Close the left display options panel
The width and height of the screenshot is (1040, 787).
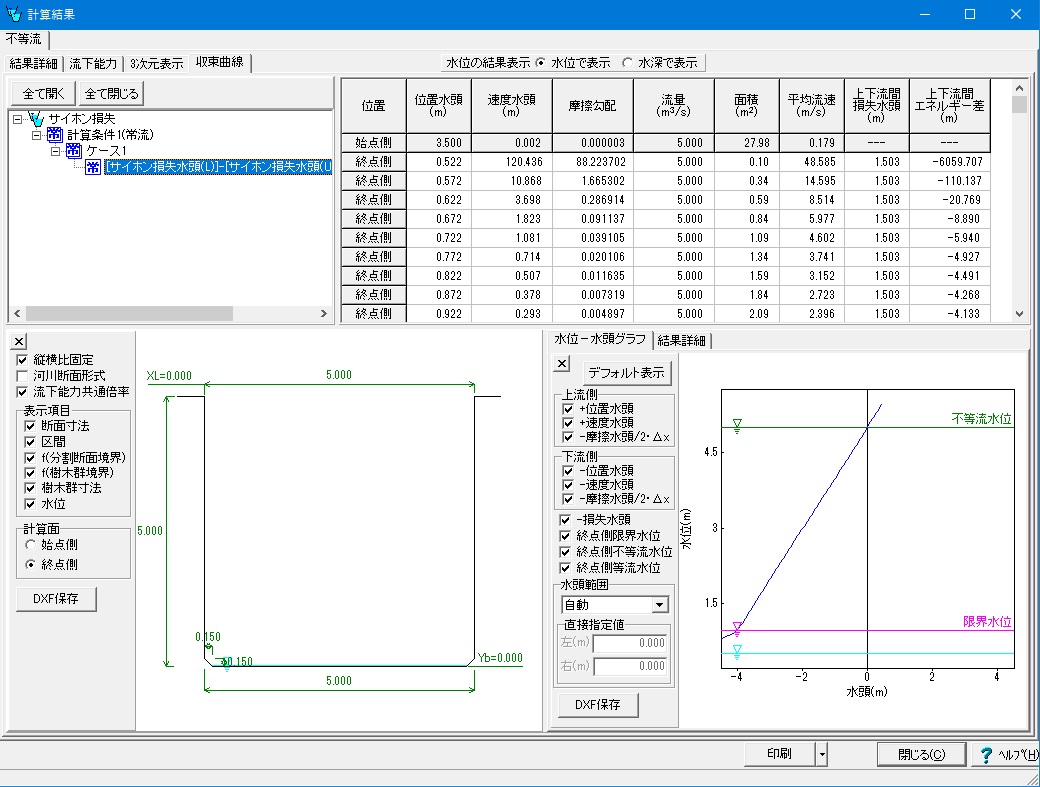19,341
